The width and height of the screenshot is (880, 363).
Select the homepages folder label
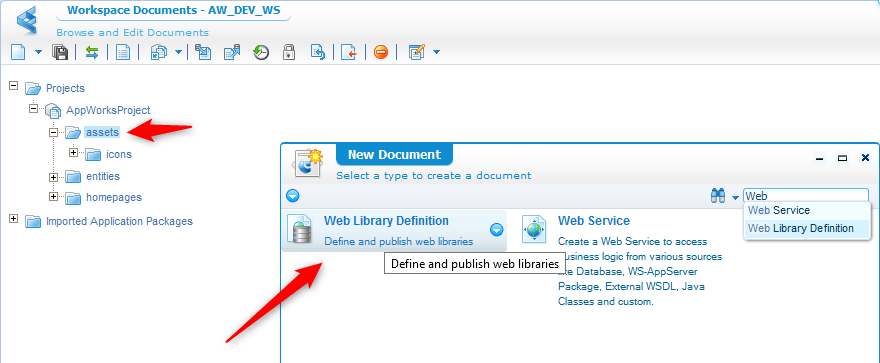pos(114,197)
